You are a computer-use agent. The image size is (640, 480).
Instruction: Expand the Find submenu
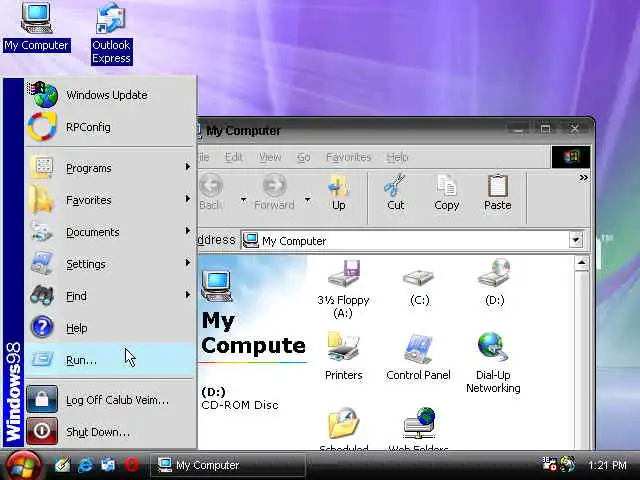pos(110,296)
